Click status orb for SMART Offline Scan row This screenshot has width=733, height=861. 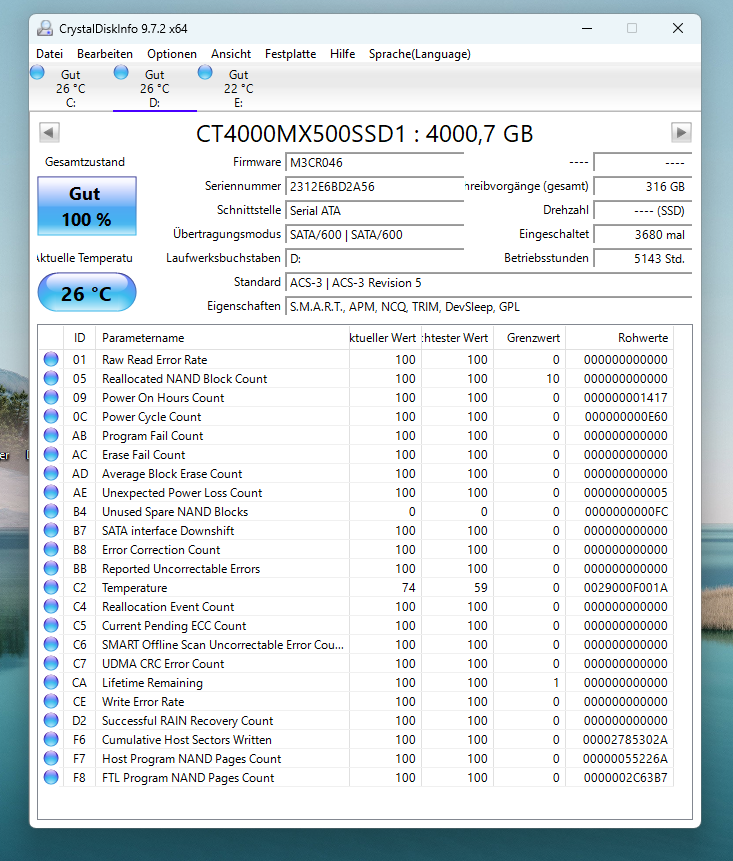(x=51, y=644)
